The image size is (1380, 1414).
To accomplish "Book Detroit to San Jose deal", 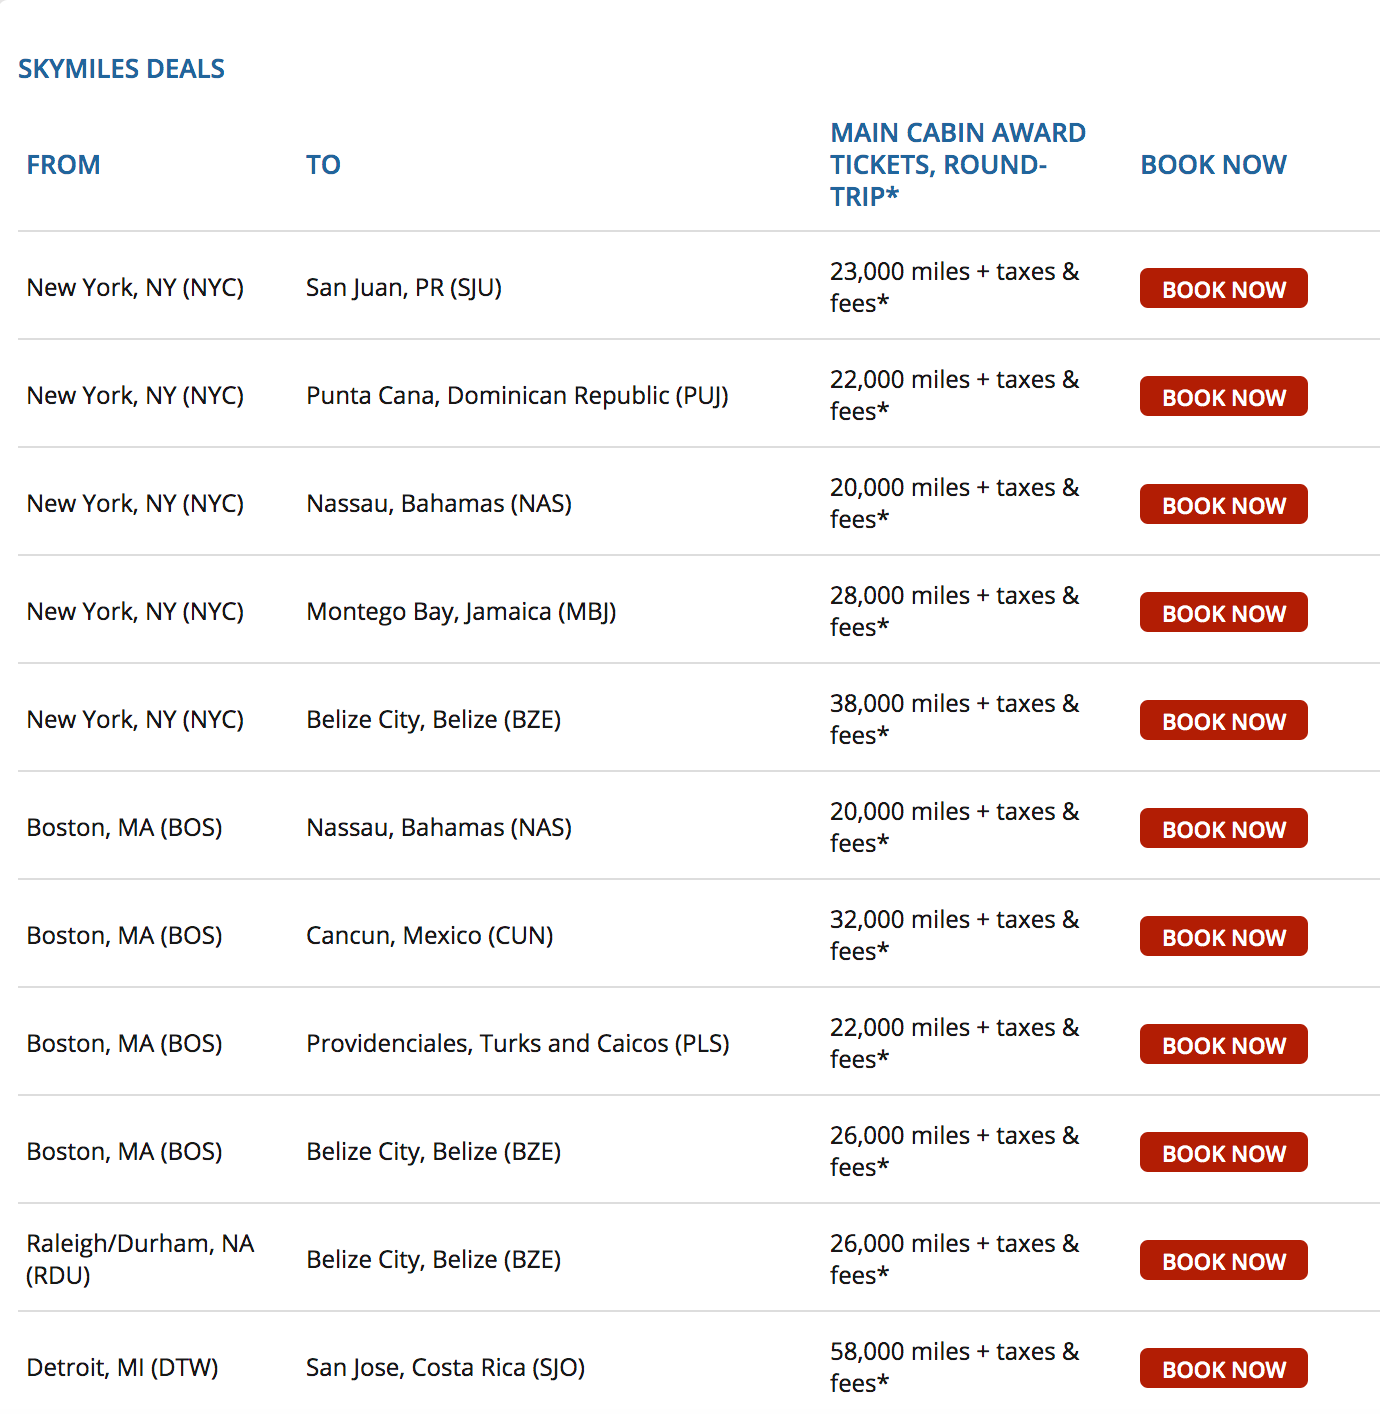I will [x=1223, y=1369].
